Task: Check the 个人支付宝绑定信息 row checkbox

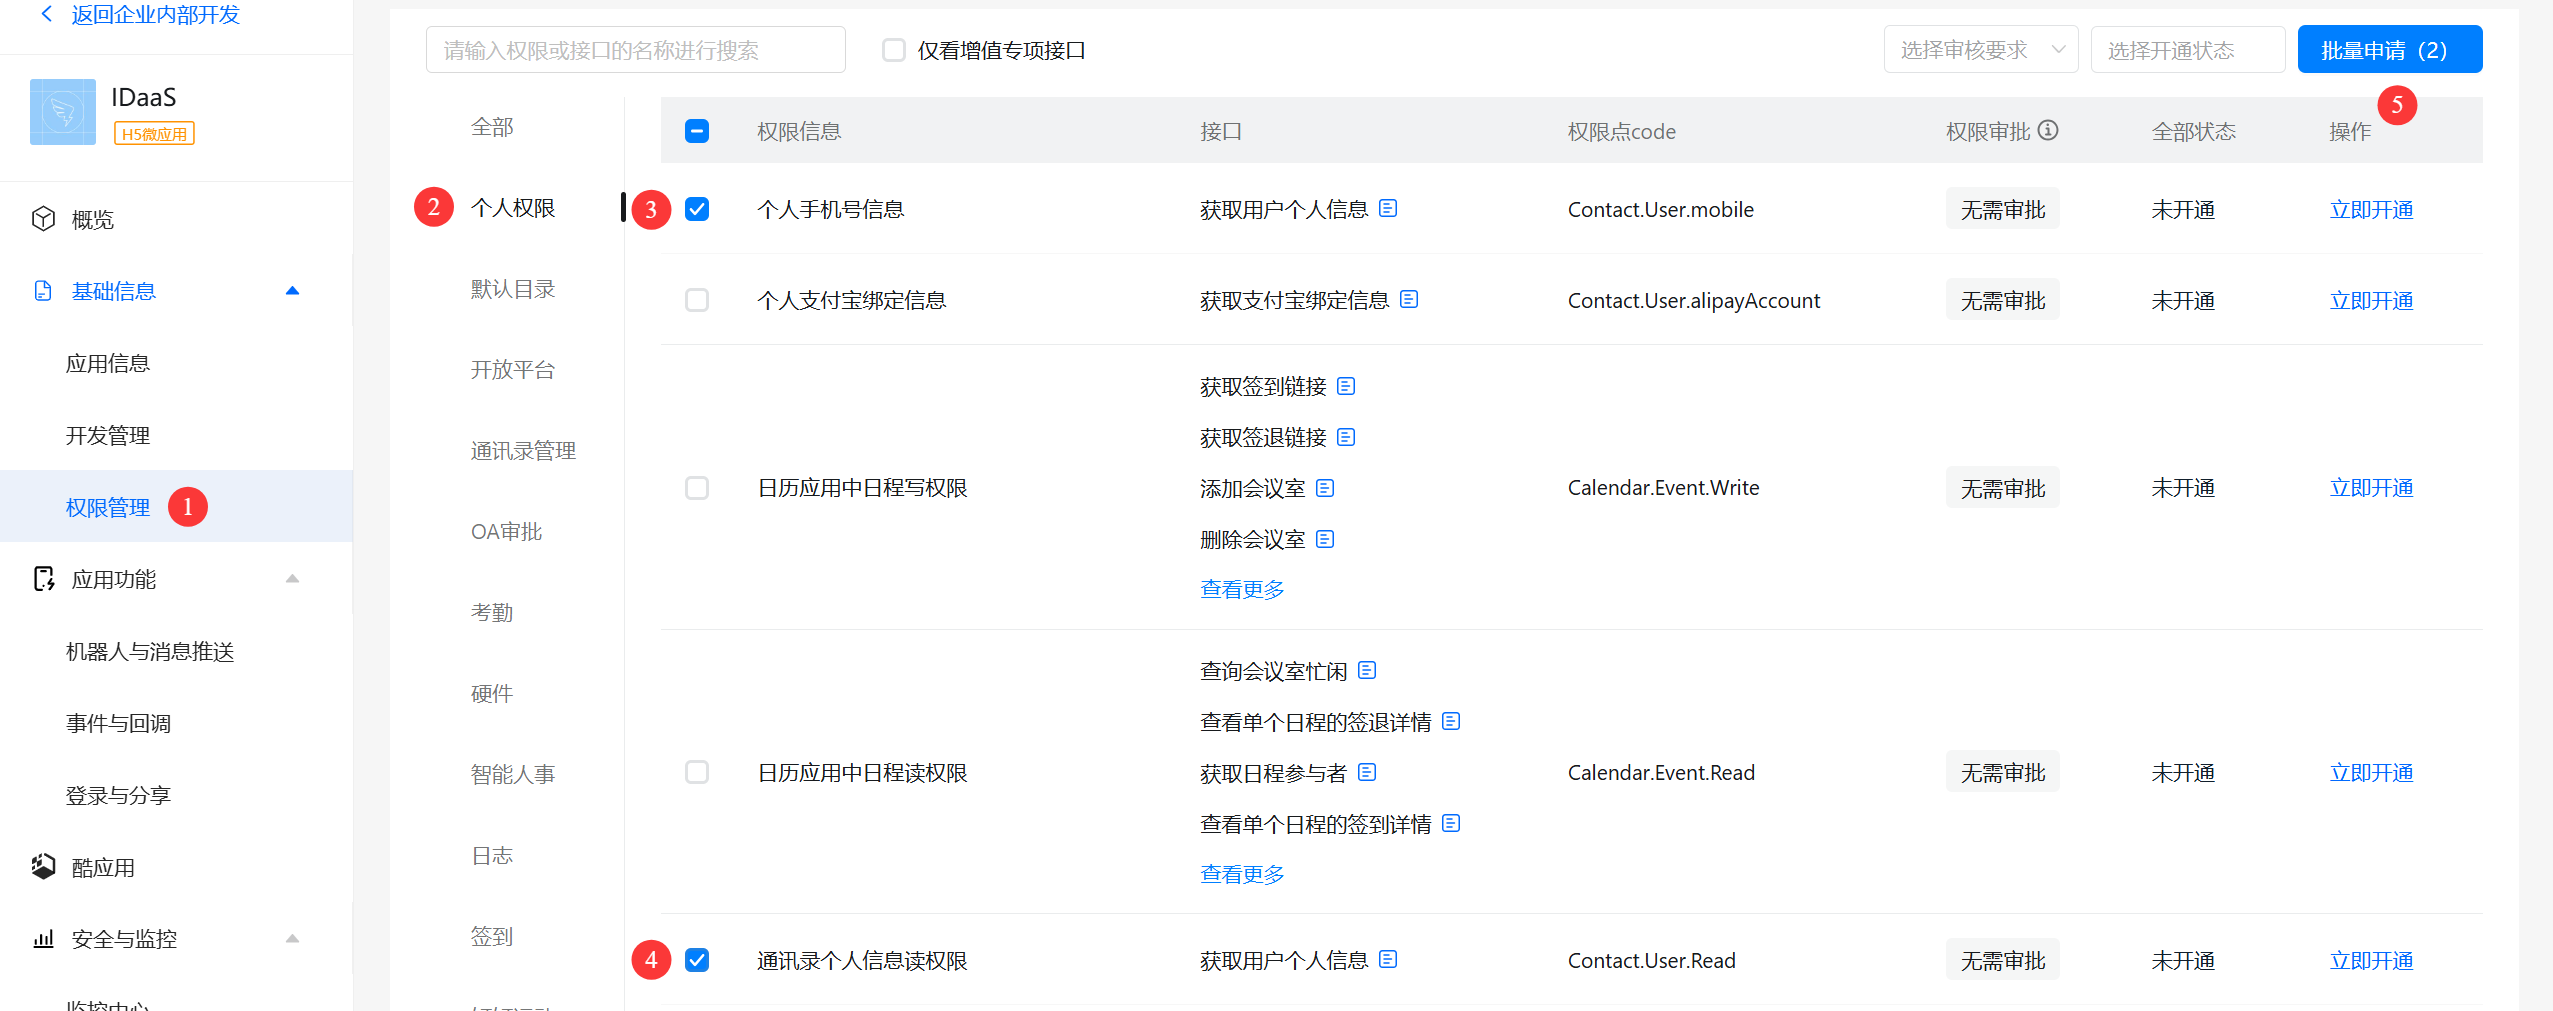Action: 697,300
